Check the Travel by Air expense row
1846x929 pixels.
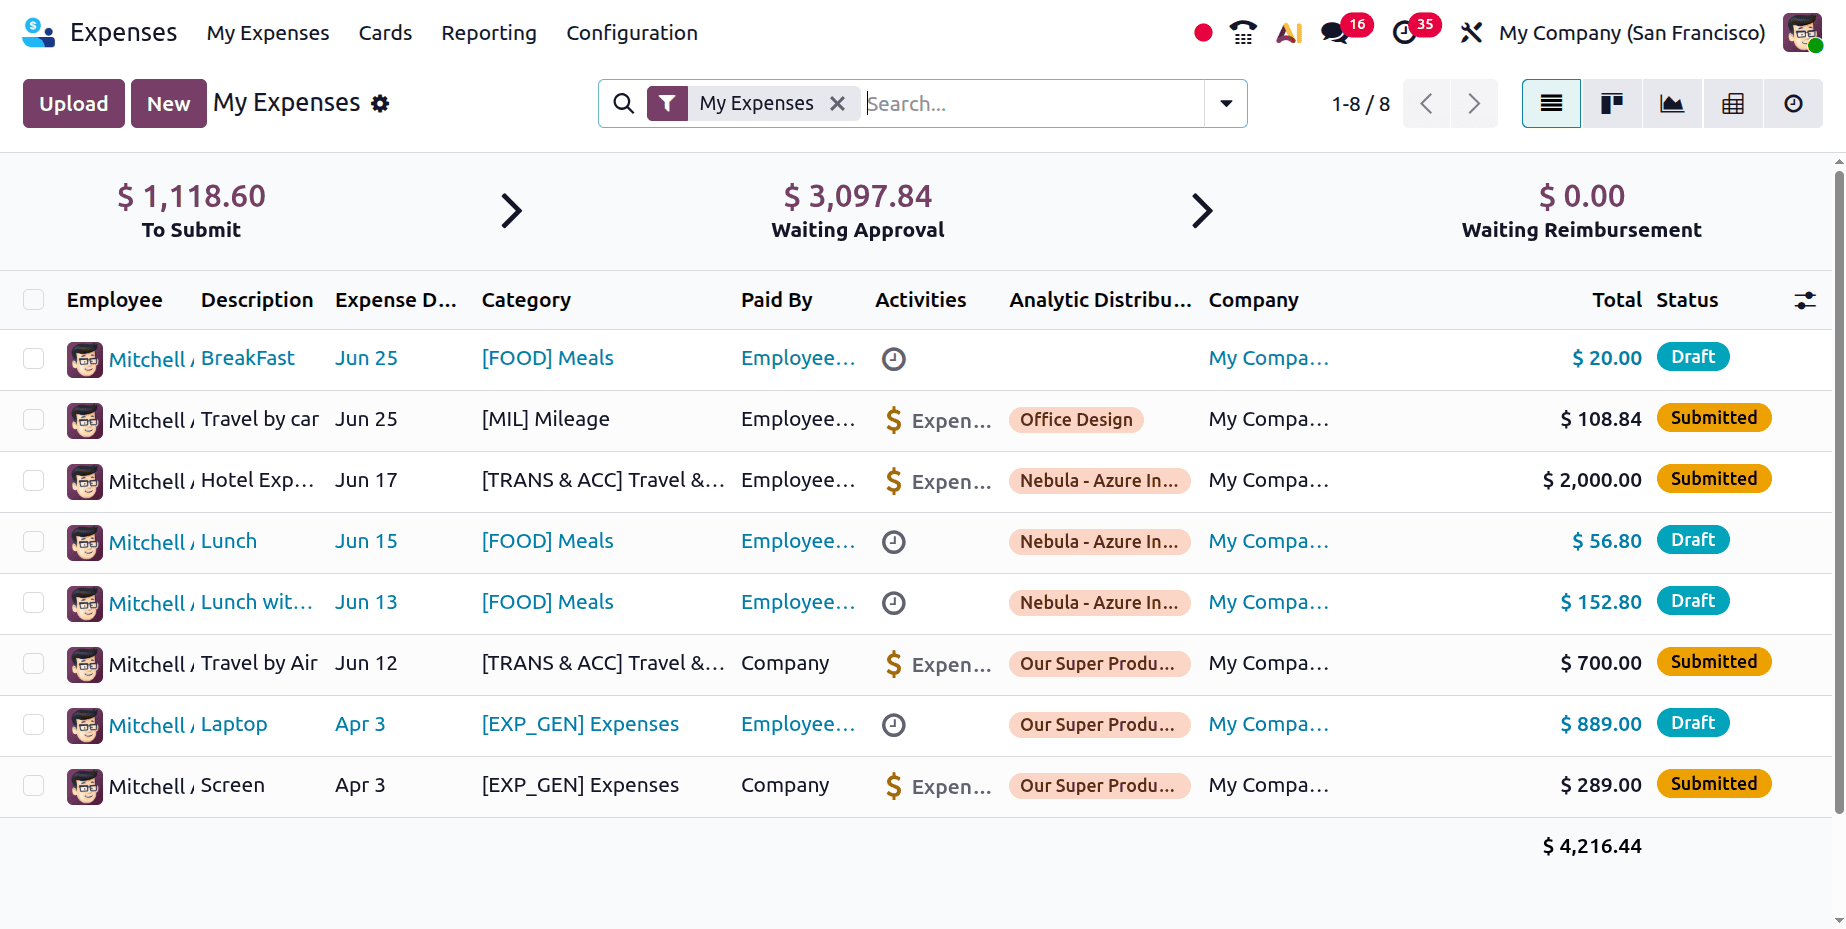[34, 664]
